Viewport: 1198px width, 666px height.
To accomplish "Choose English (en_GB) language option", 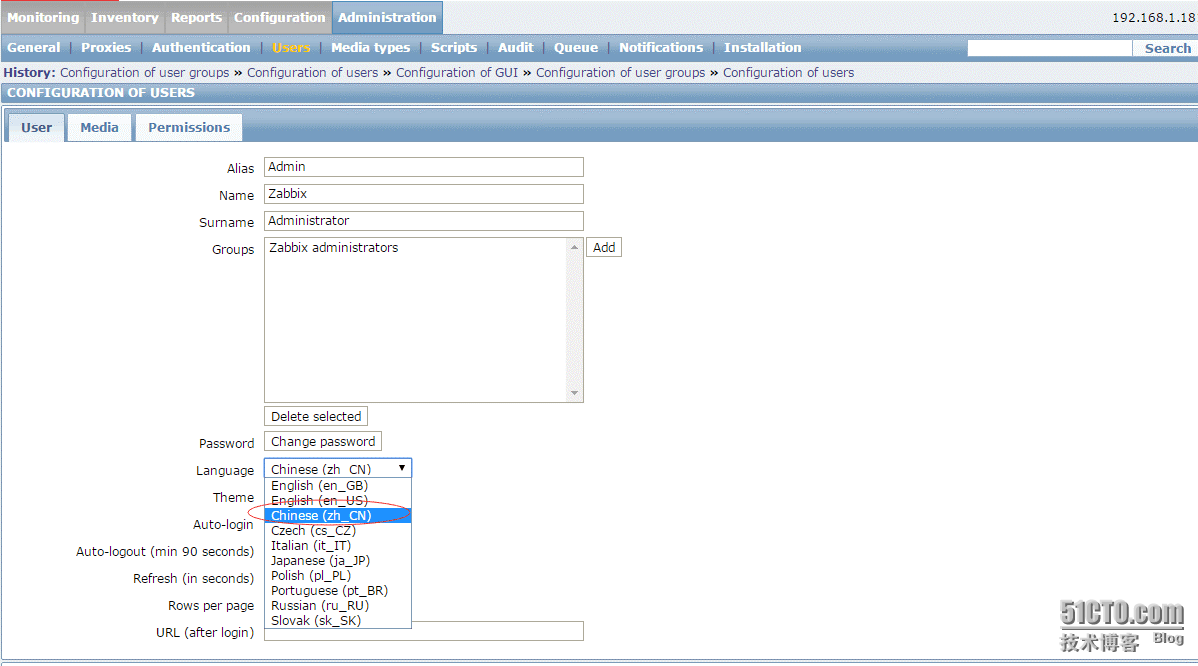I will (338, 486).
